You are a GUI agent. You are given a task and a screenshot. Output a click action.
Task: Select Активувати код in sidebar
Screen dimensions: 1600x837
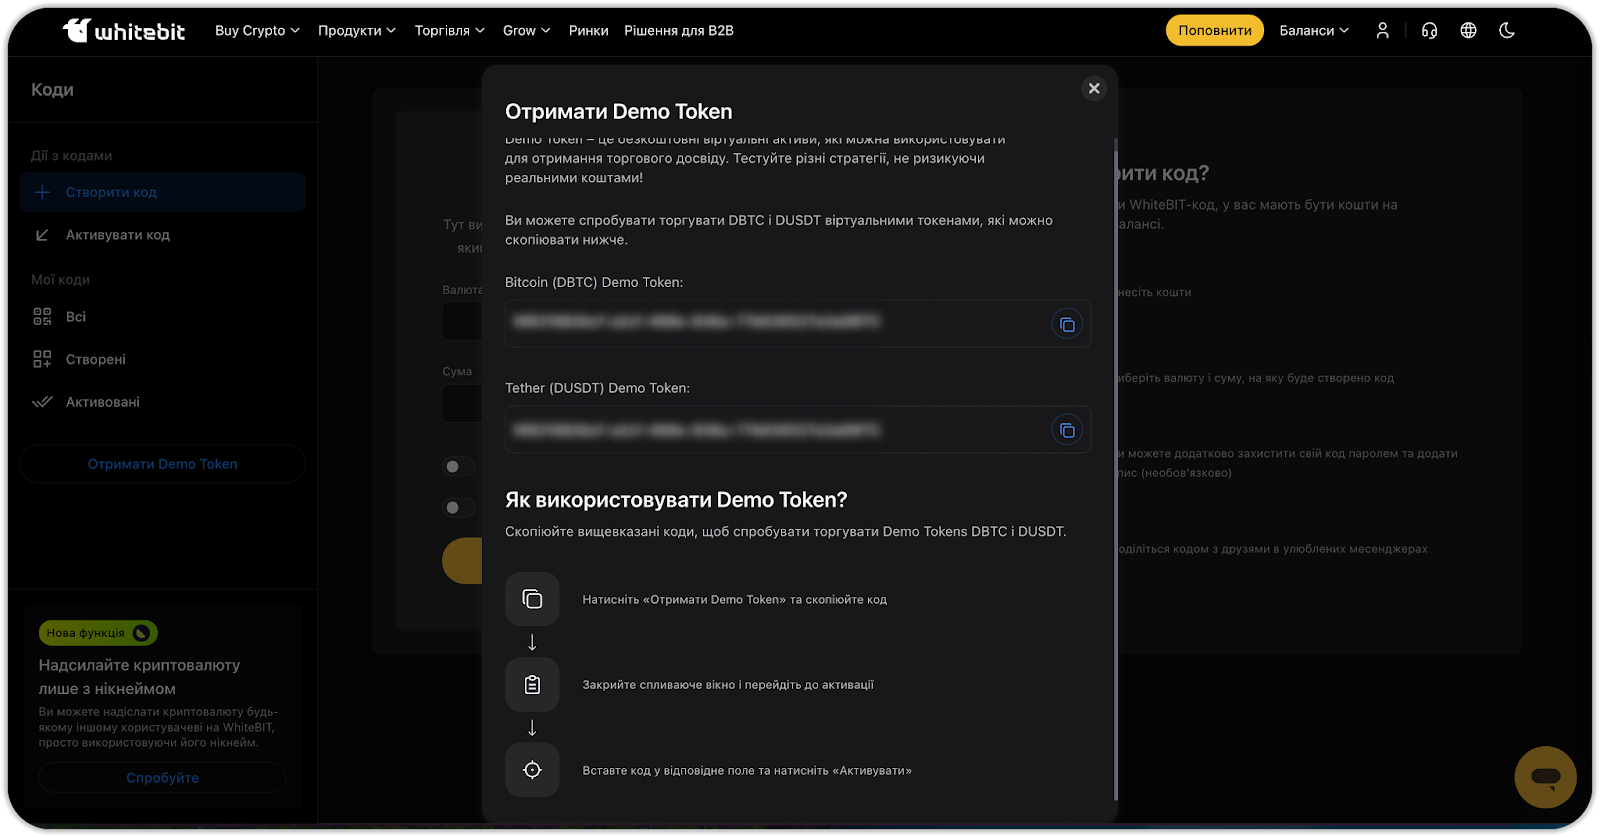pos(117,235)
